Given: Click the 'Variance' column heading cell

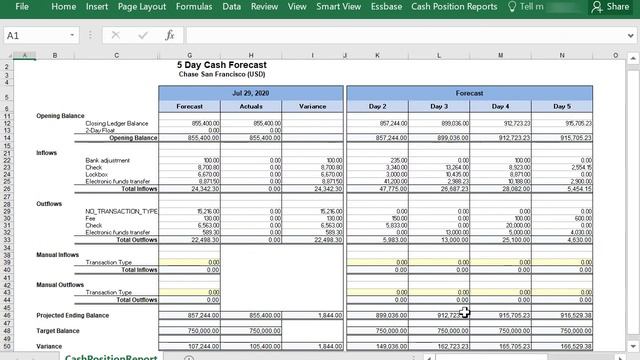Looking at the screenshot, I should pos(312,106).
